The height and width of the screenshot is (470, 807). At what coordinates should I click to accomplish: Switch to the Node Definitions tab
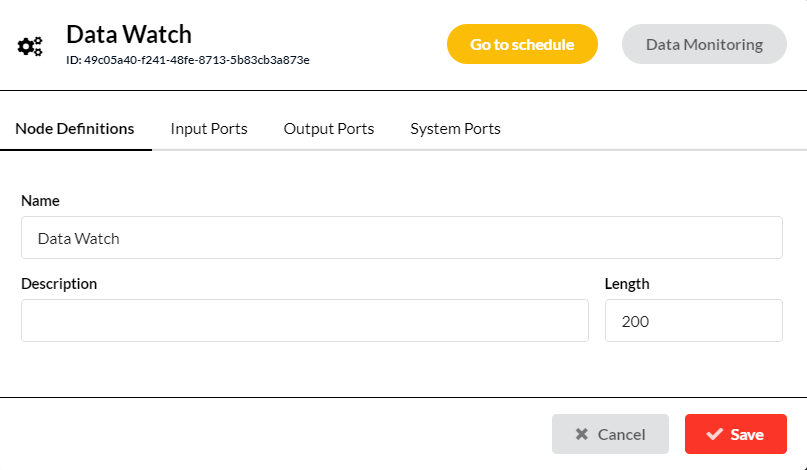75,129
